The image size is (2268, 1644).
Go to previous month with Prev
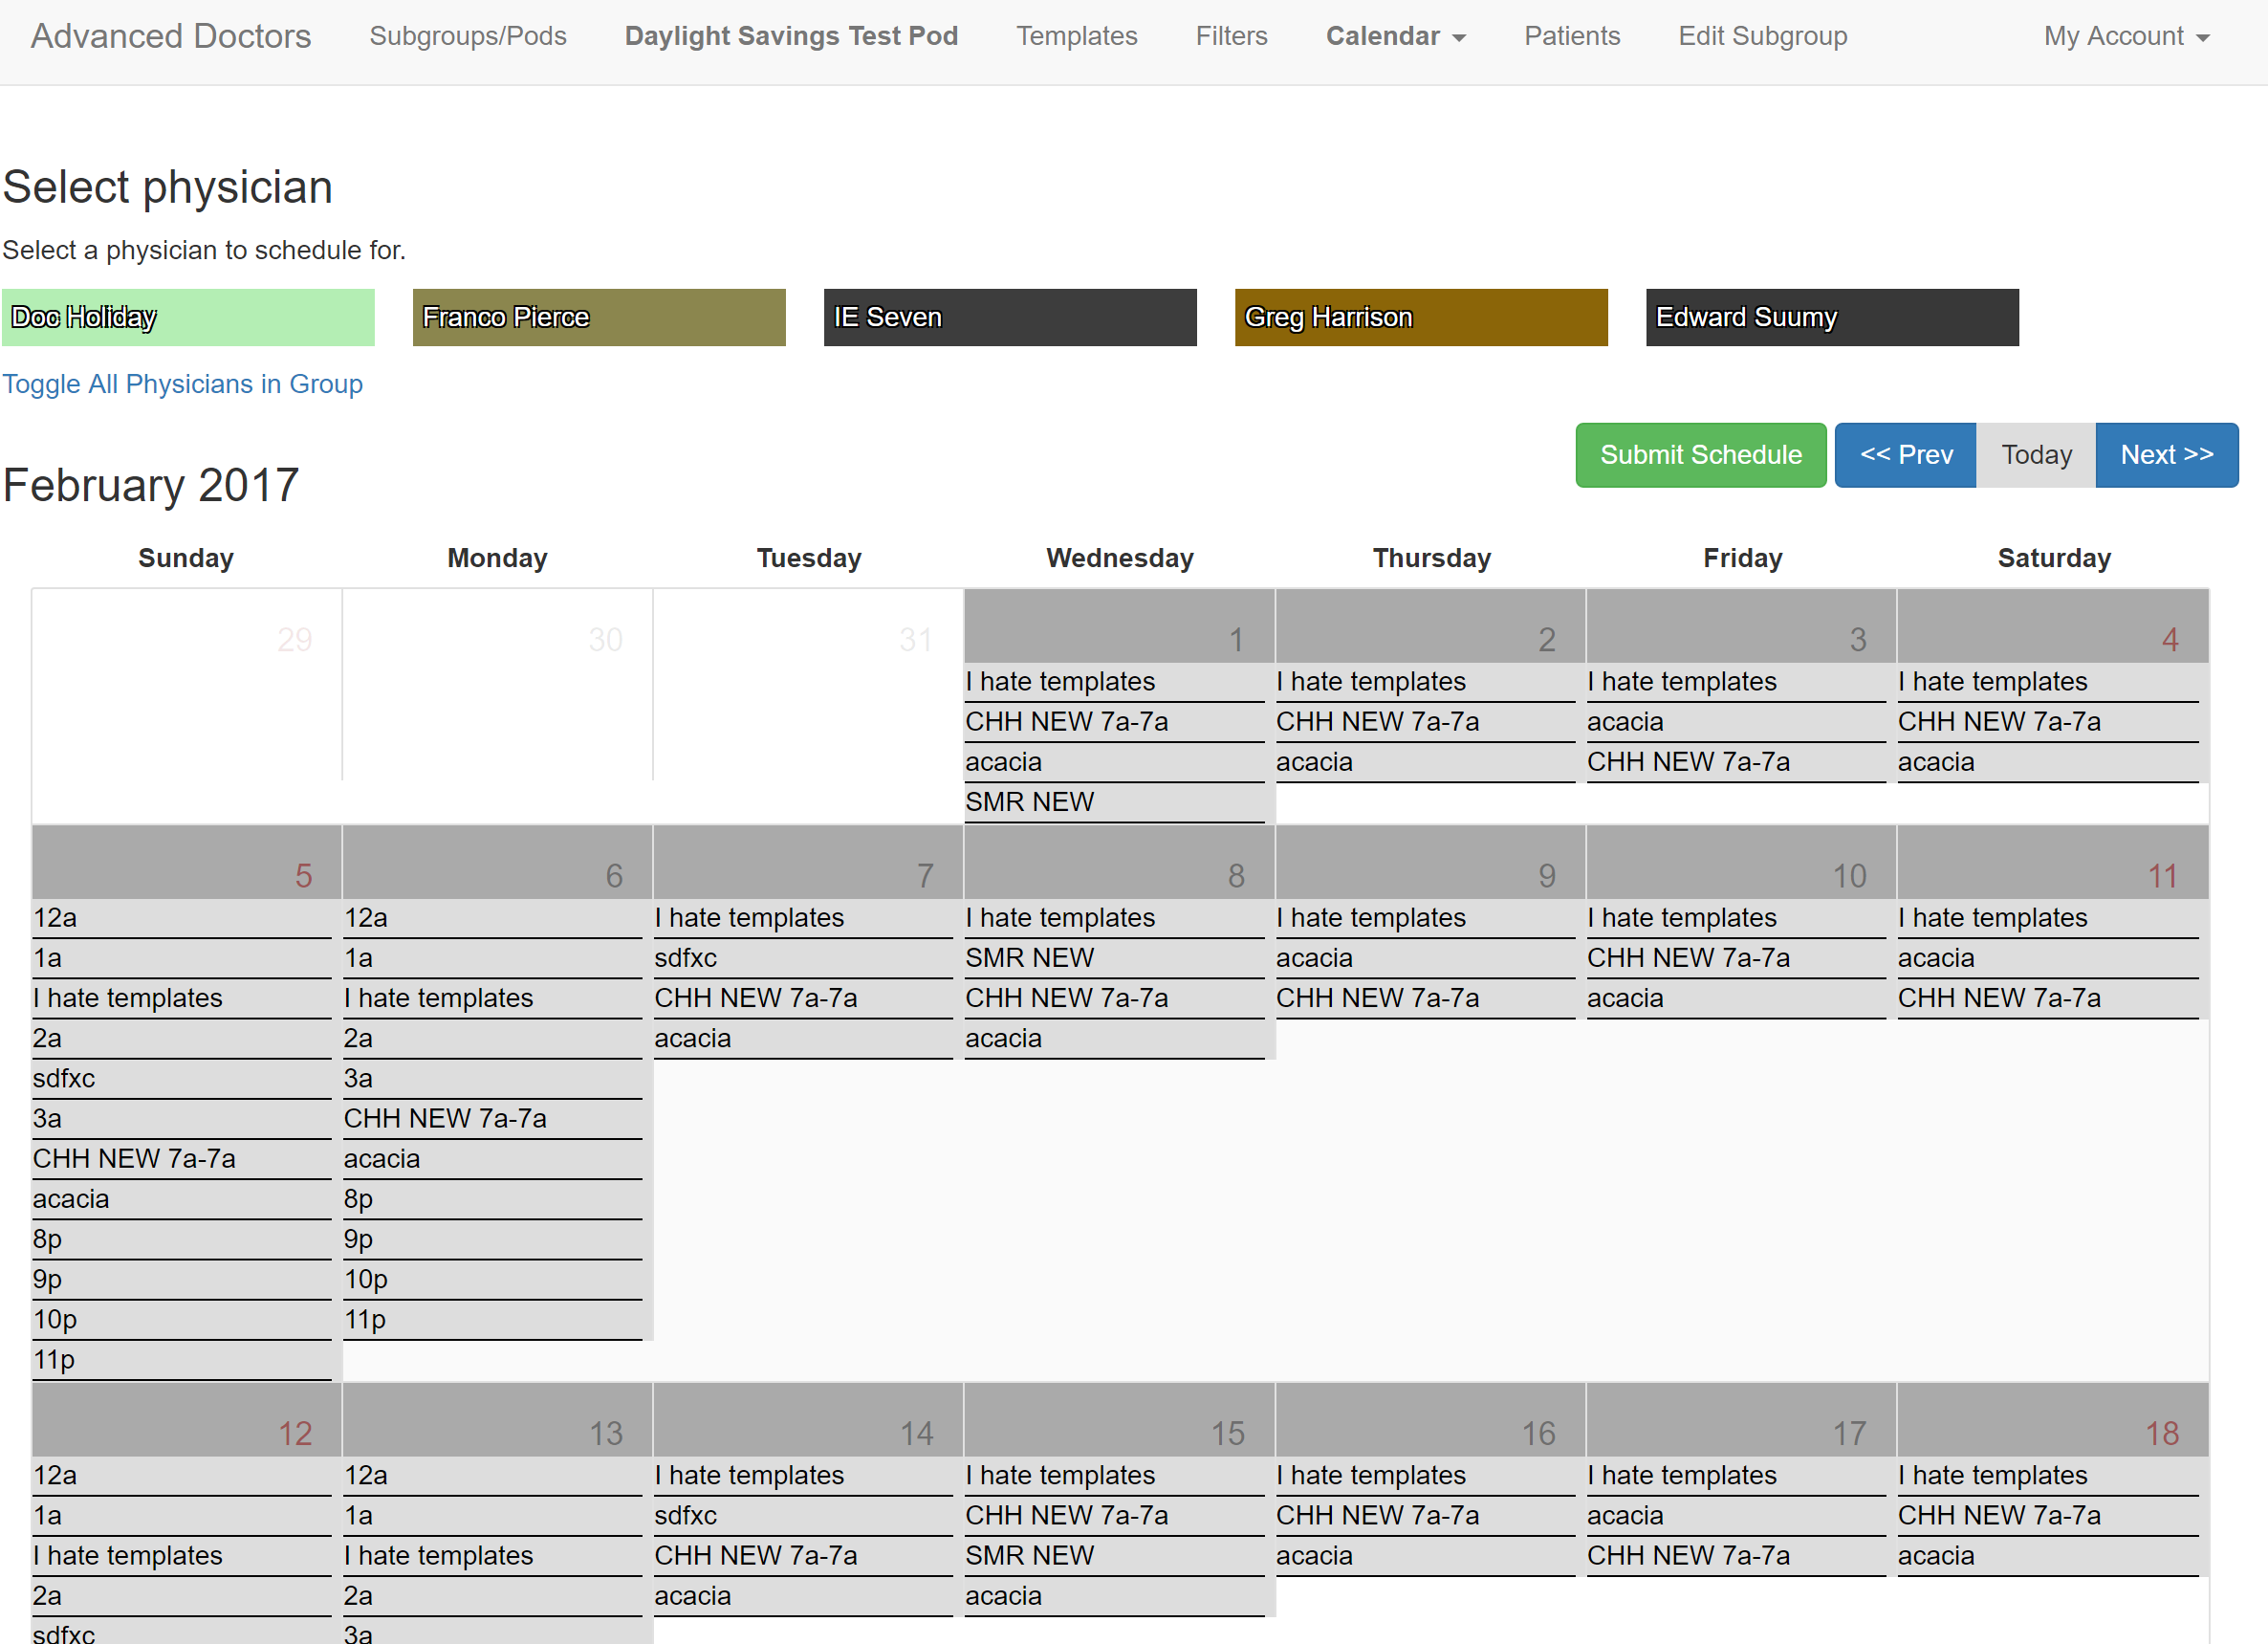click(1905, 455)
